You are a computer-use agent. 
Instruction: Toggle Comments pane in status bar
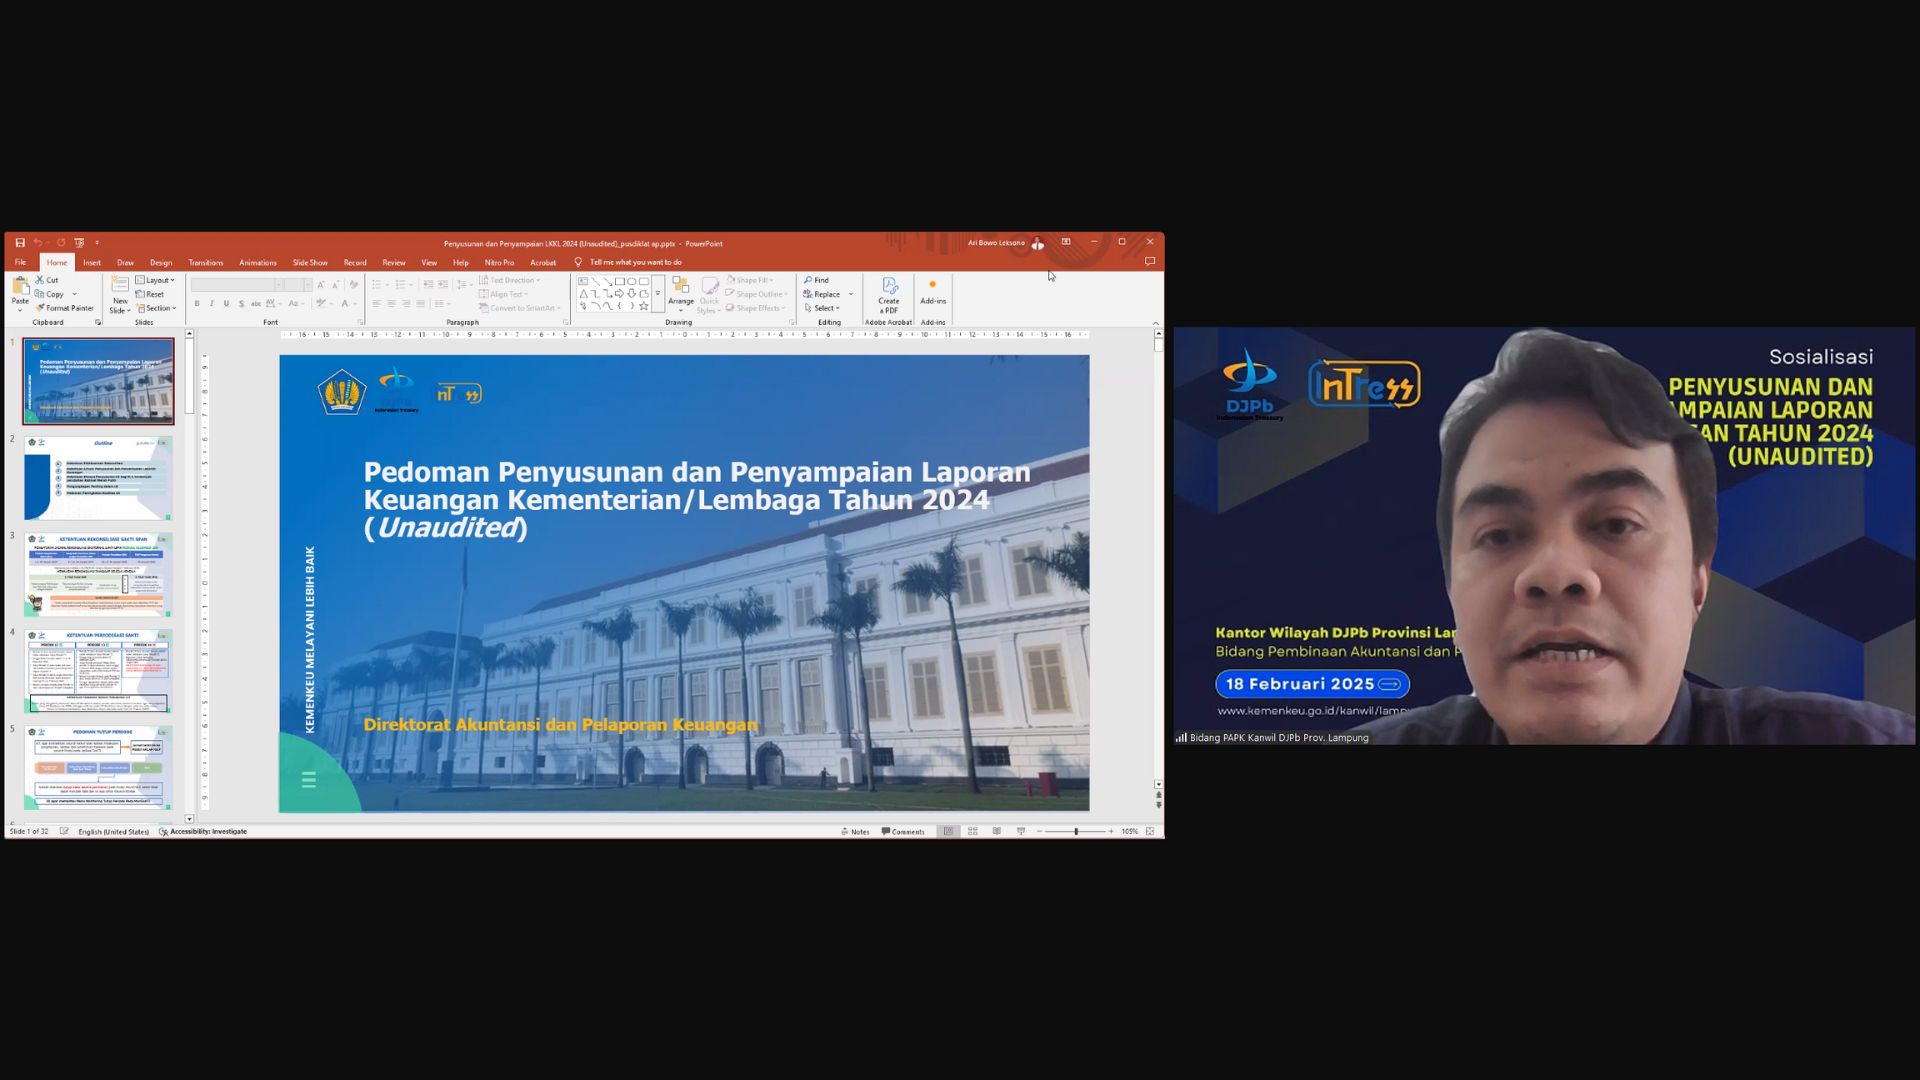tap(903, 832)
